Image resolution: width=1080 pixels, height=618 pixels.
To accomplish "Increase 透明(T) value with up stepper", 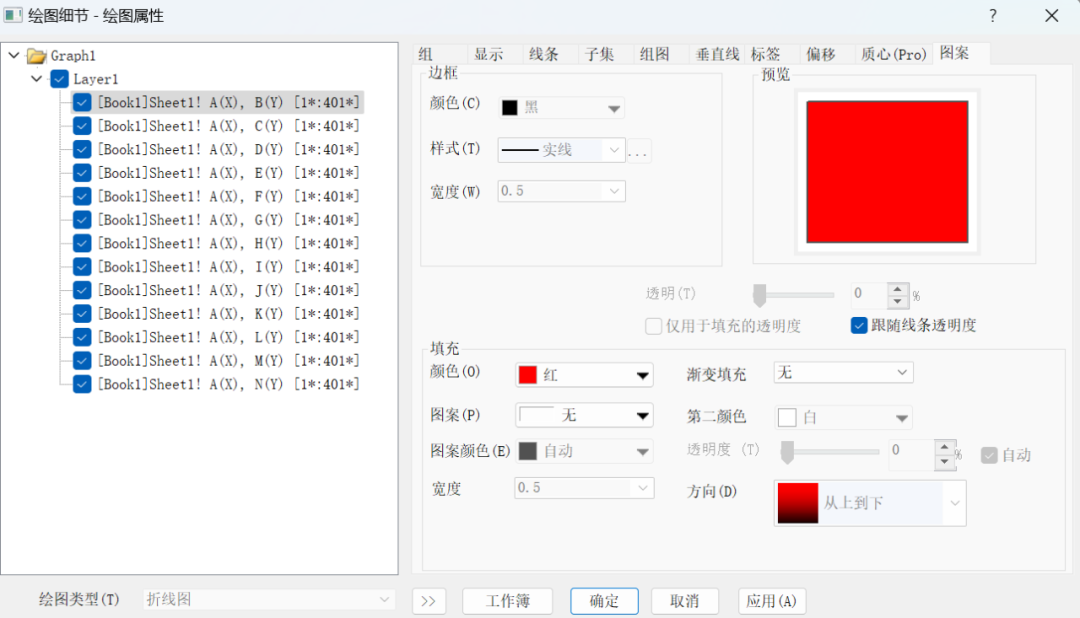I will tap(897, 289).
